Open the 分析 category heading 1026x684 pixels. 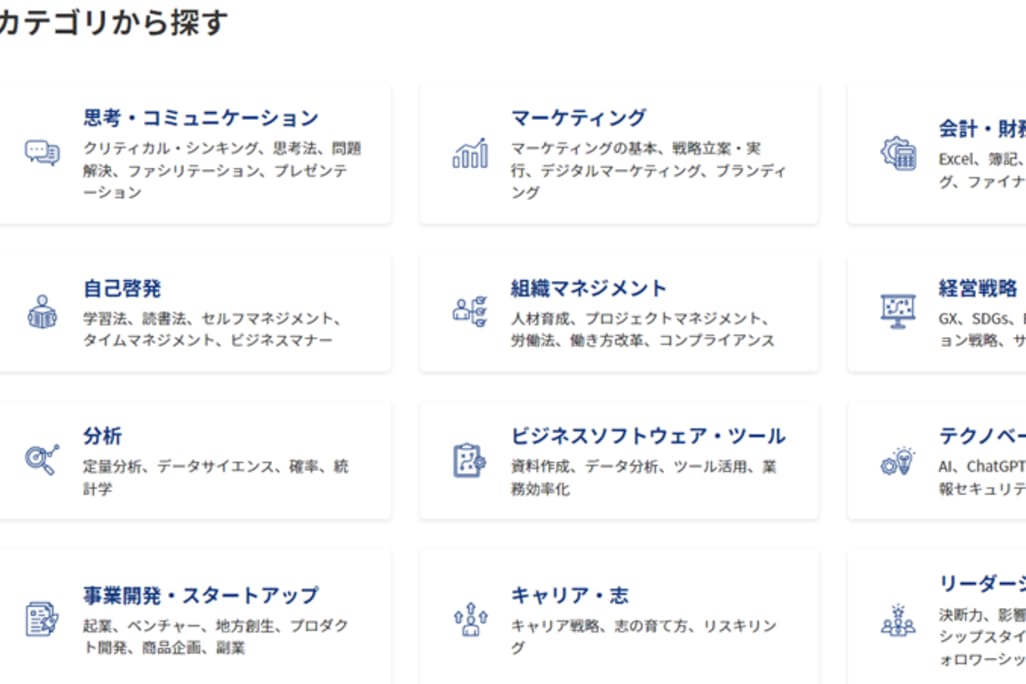tap(103, 437)
